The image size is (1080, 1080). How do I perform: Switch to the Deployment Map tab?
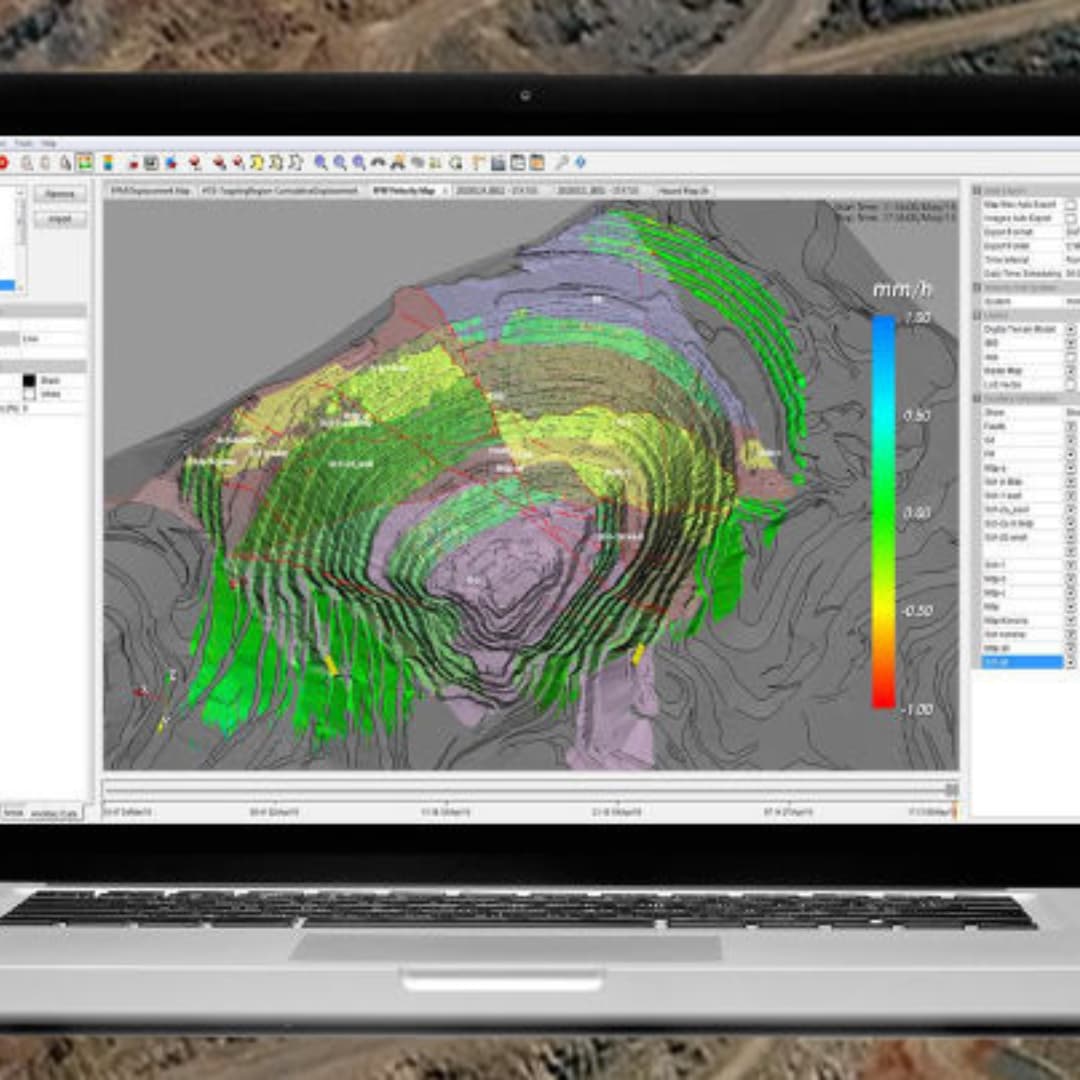[x=150, y=190]
